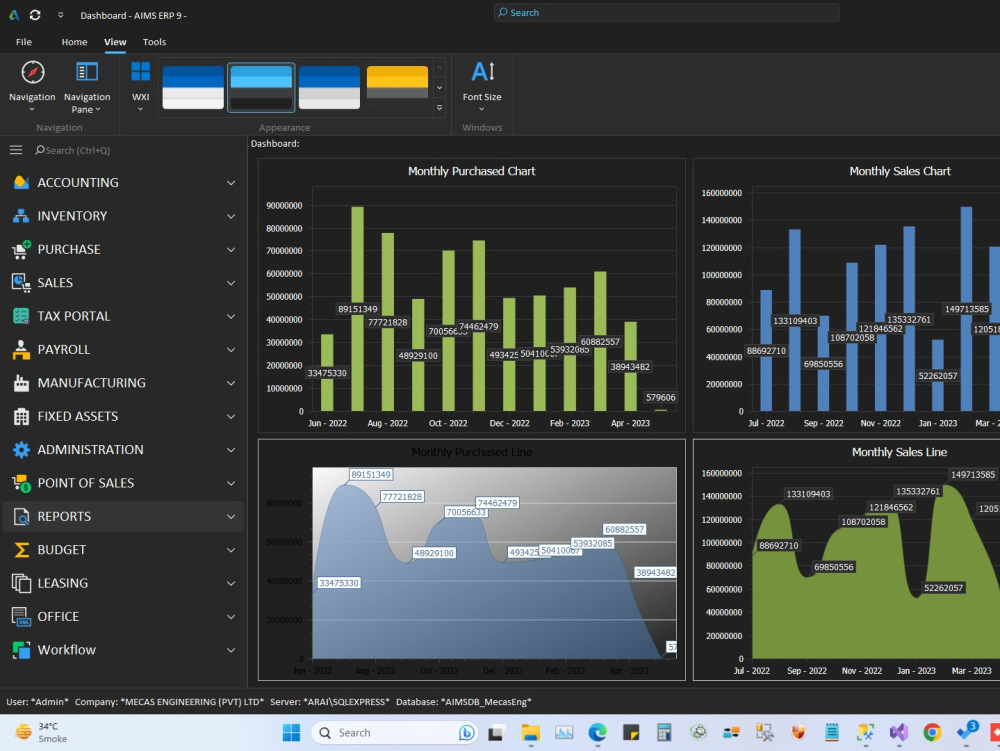Image resolution: width=1000 pixels, height=751 pixels.
Task: Open Google Chrome from taskbar
Action: (x=932, y=733)
